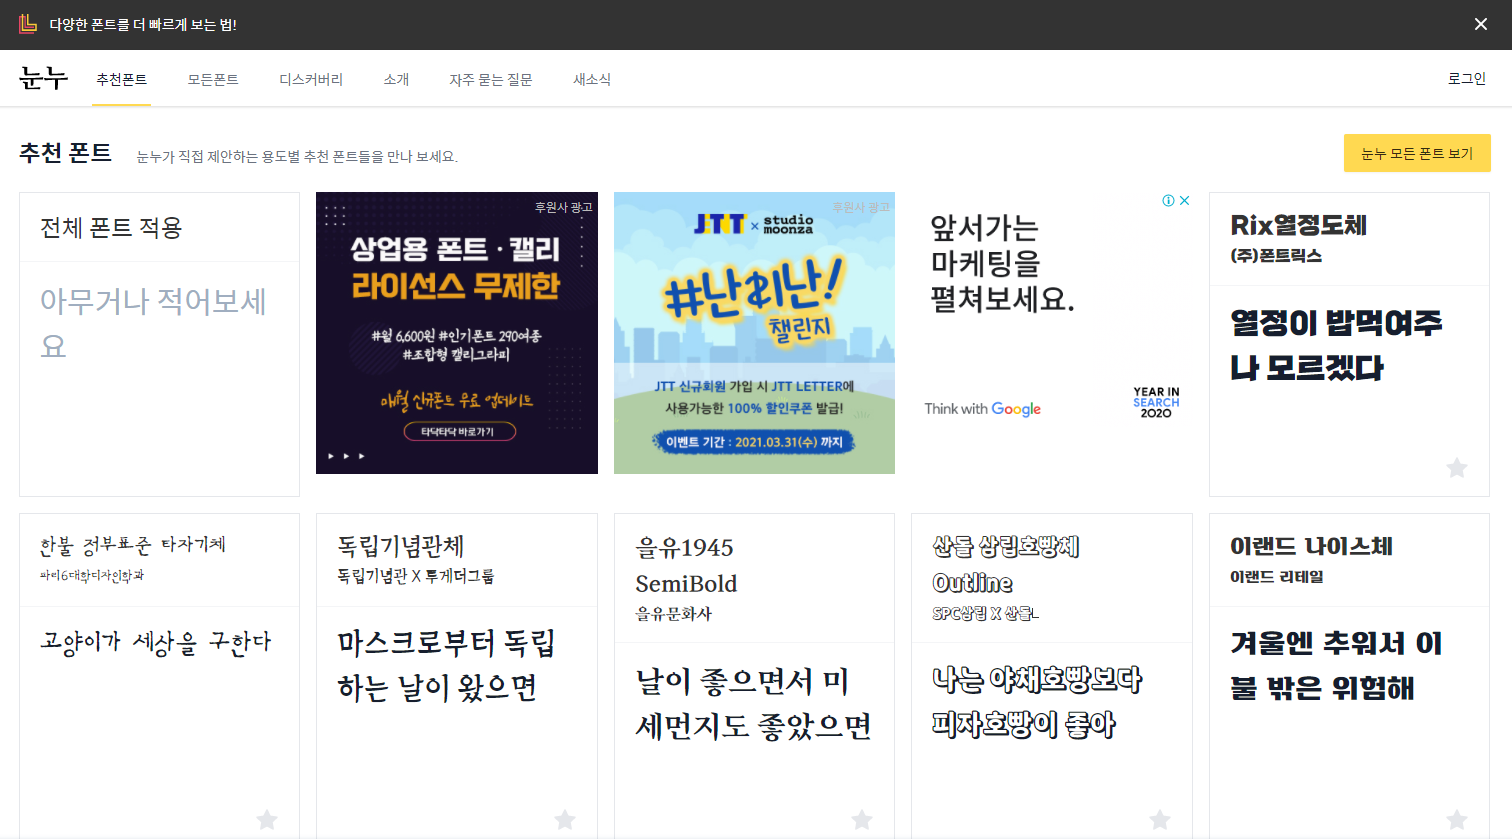This screenshot has width=1512, height=839.
Task: Click 눈누 모든 폰트 보기 button
Action: point(1417,153)
